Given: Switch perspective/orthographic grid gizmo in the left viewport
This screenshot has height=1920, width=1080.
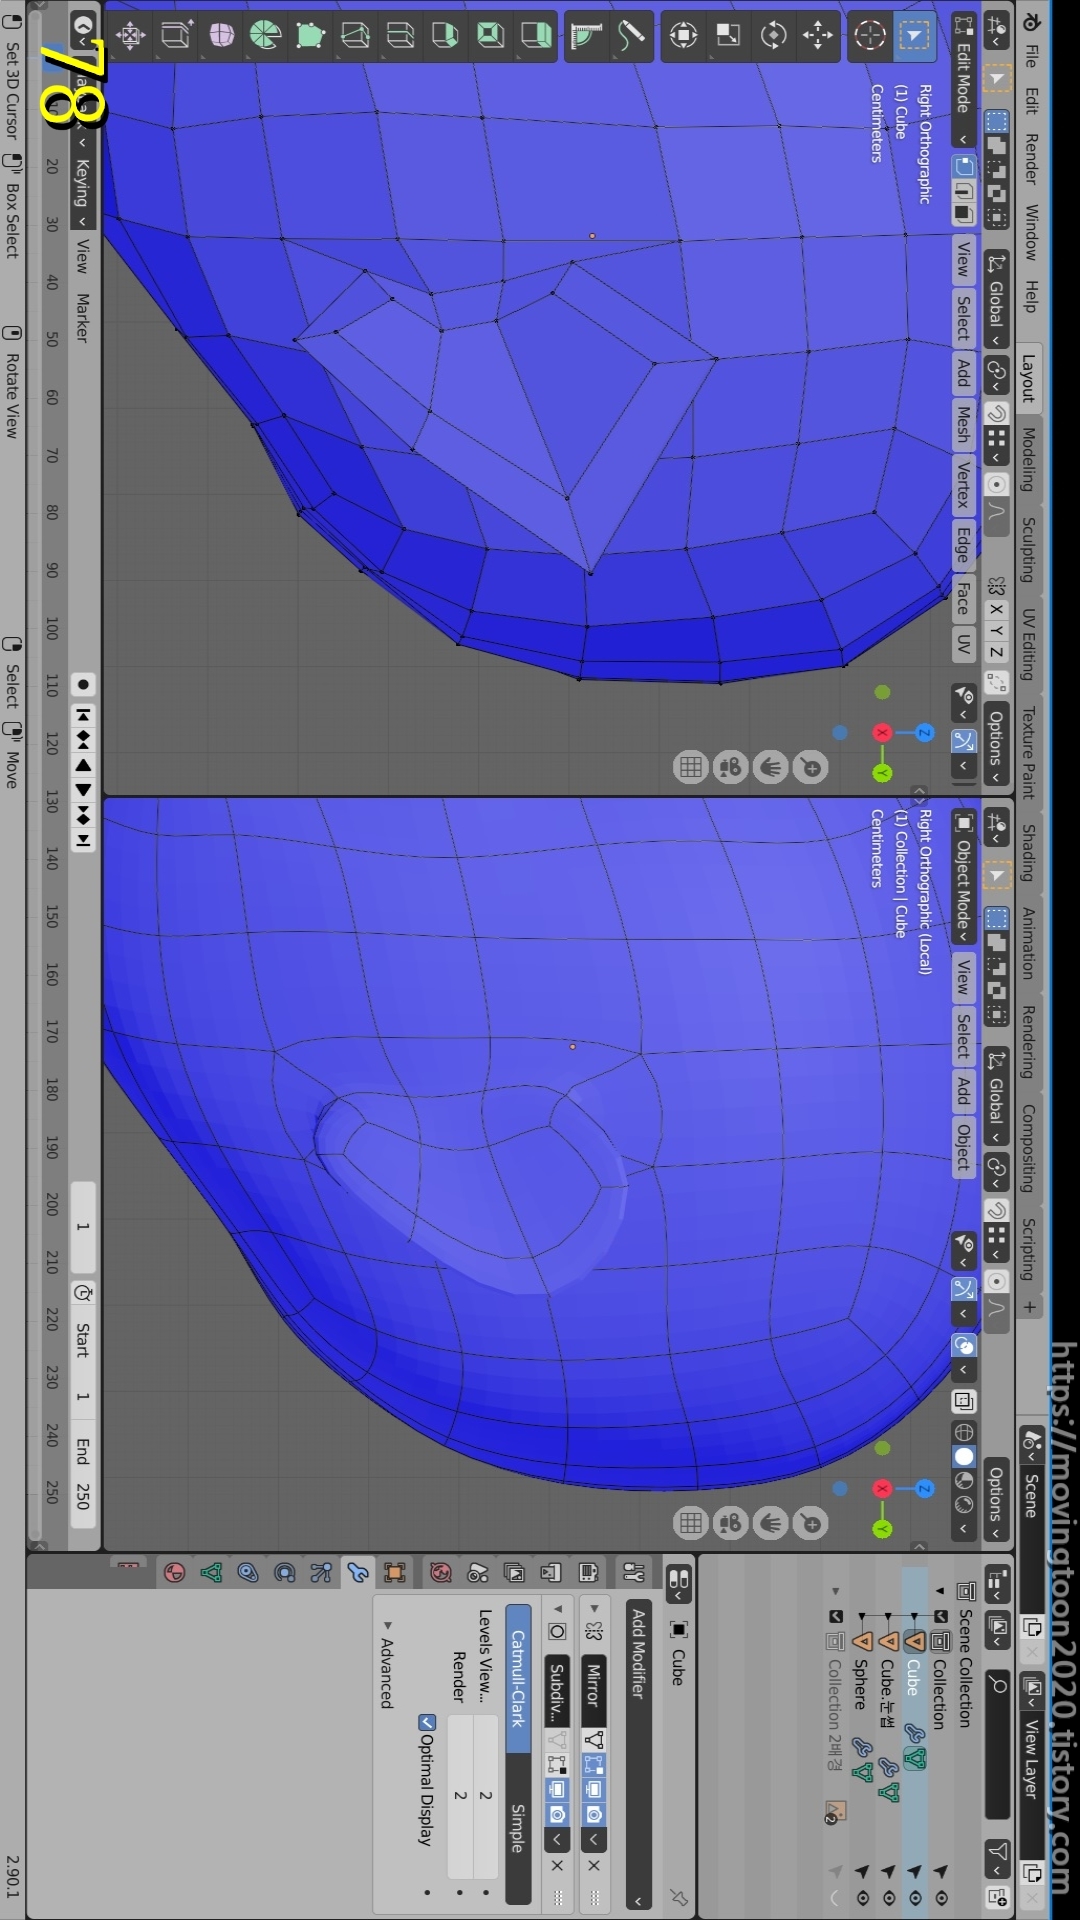Looking at the screenshot, I should [x=691, y=767].
